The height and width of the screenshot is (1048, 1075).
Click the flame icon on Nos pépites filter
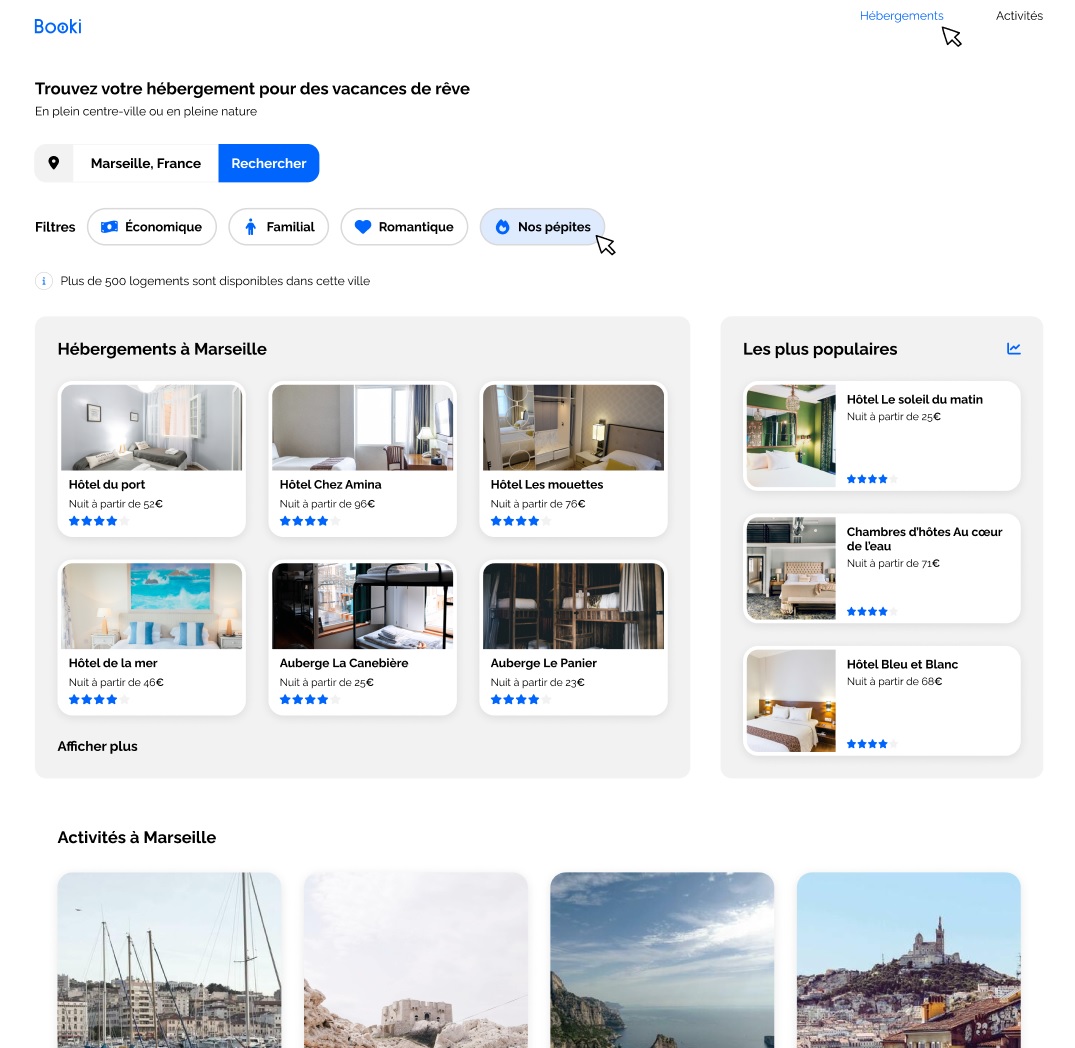502,227
